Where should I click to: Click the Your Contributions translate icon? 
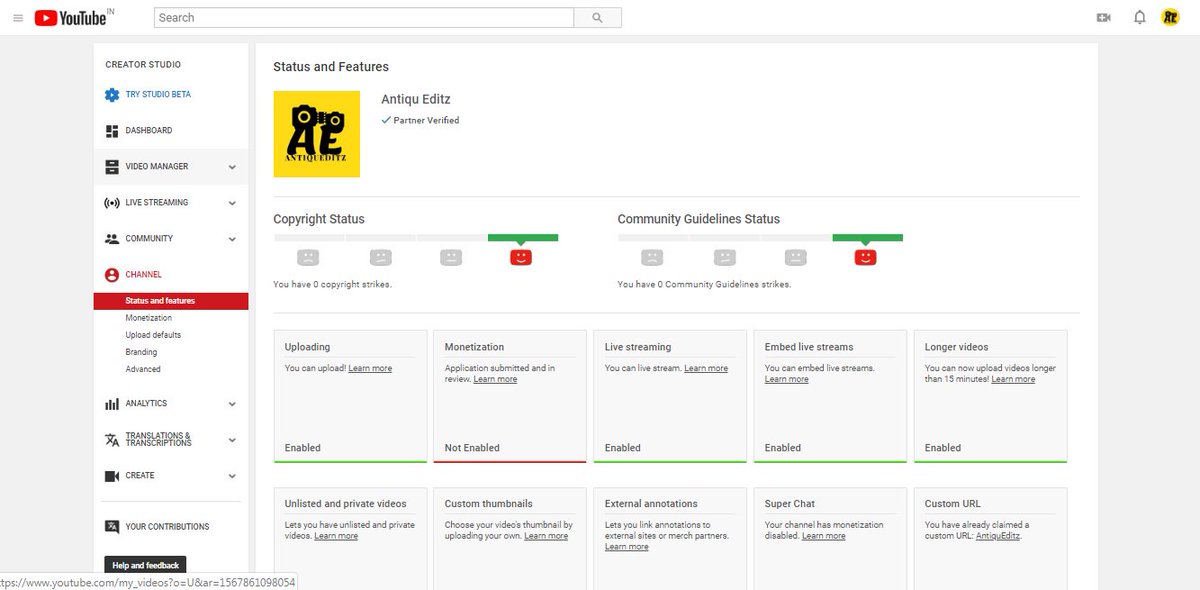112,527
